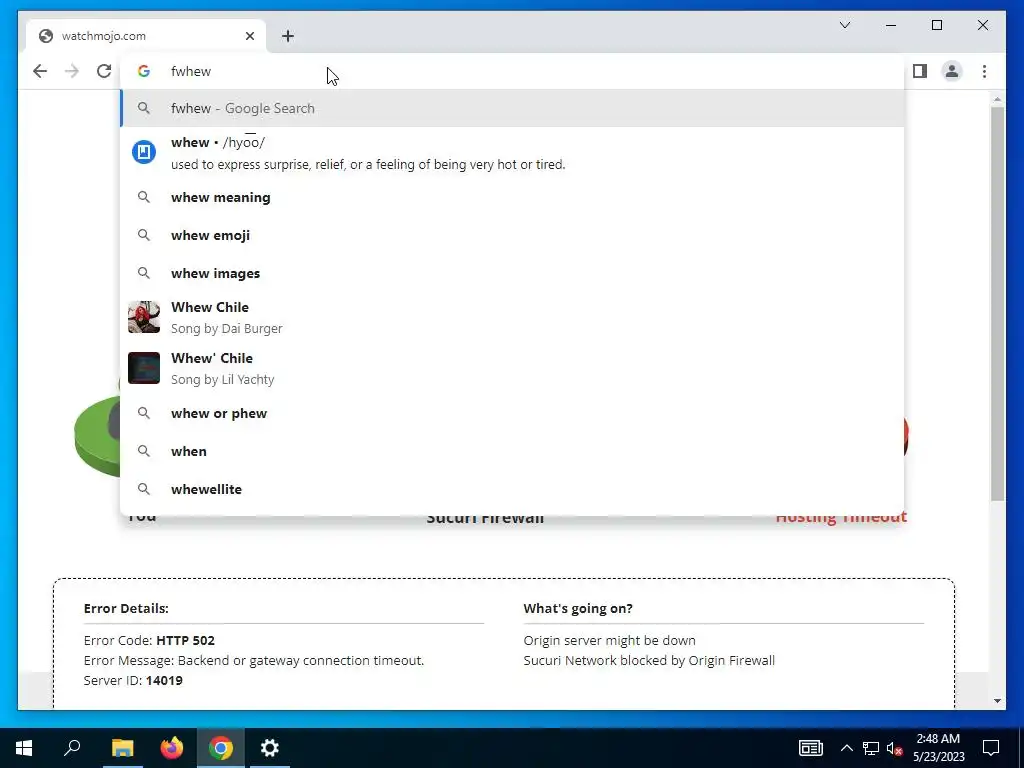Reload the page with the refresh icon

[x=104, y=71]
